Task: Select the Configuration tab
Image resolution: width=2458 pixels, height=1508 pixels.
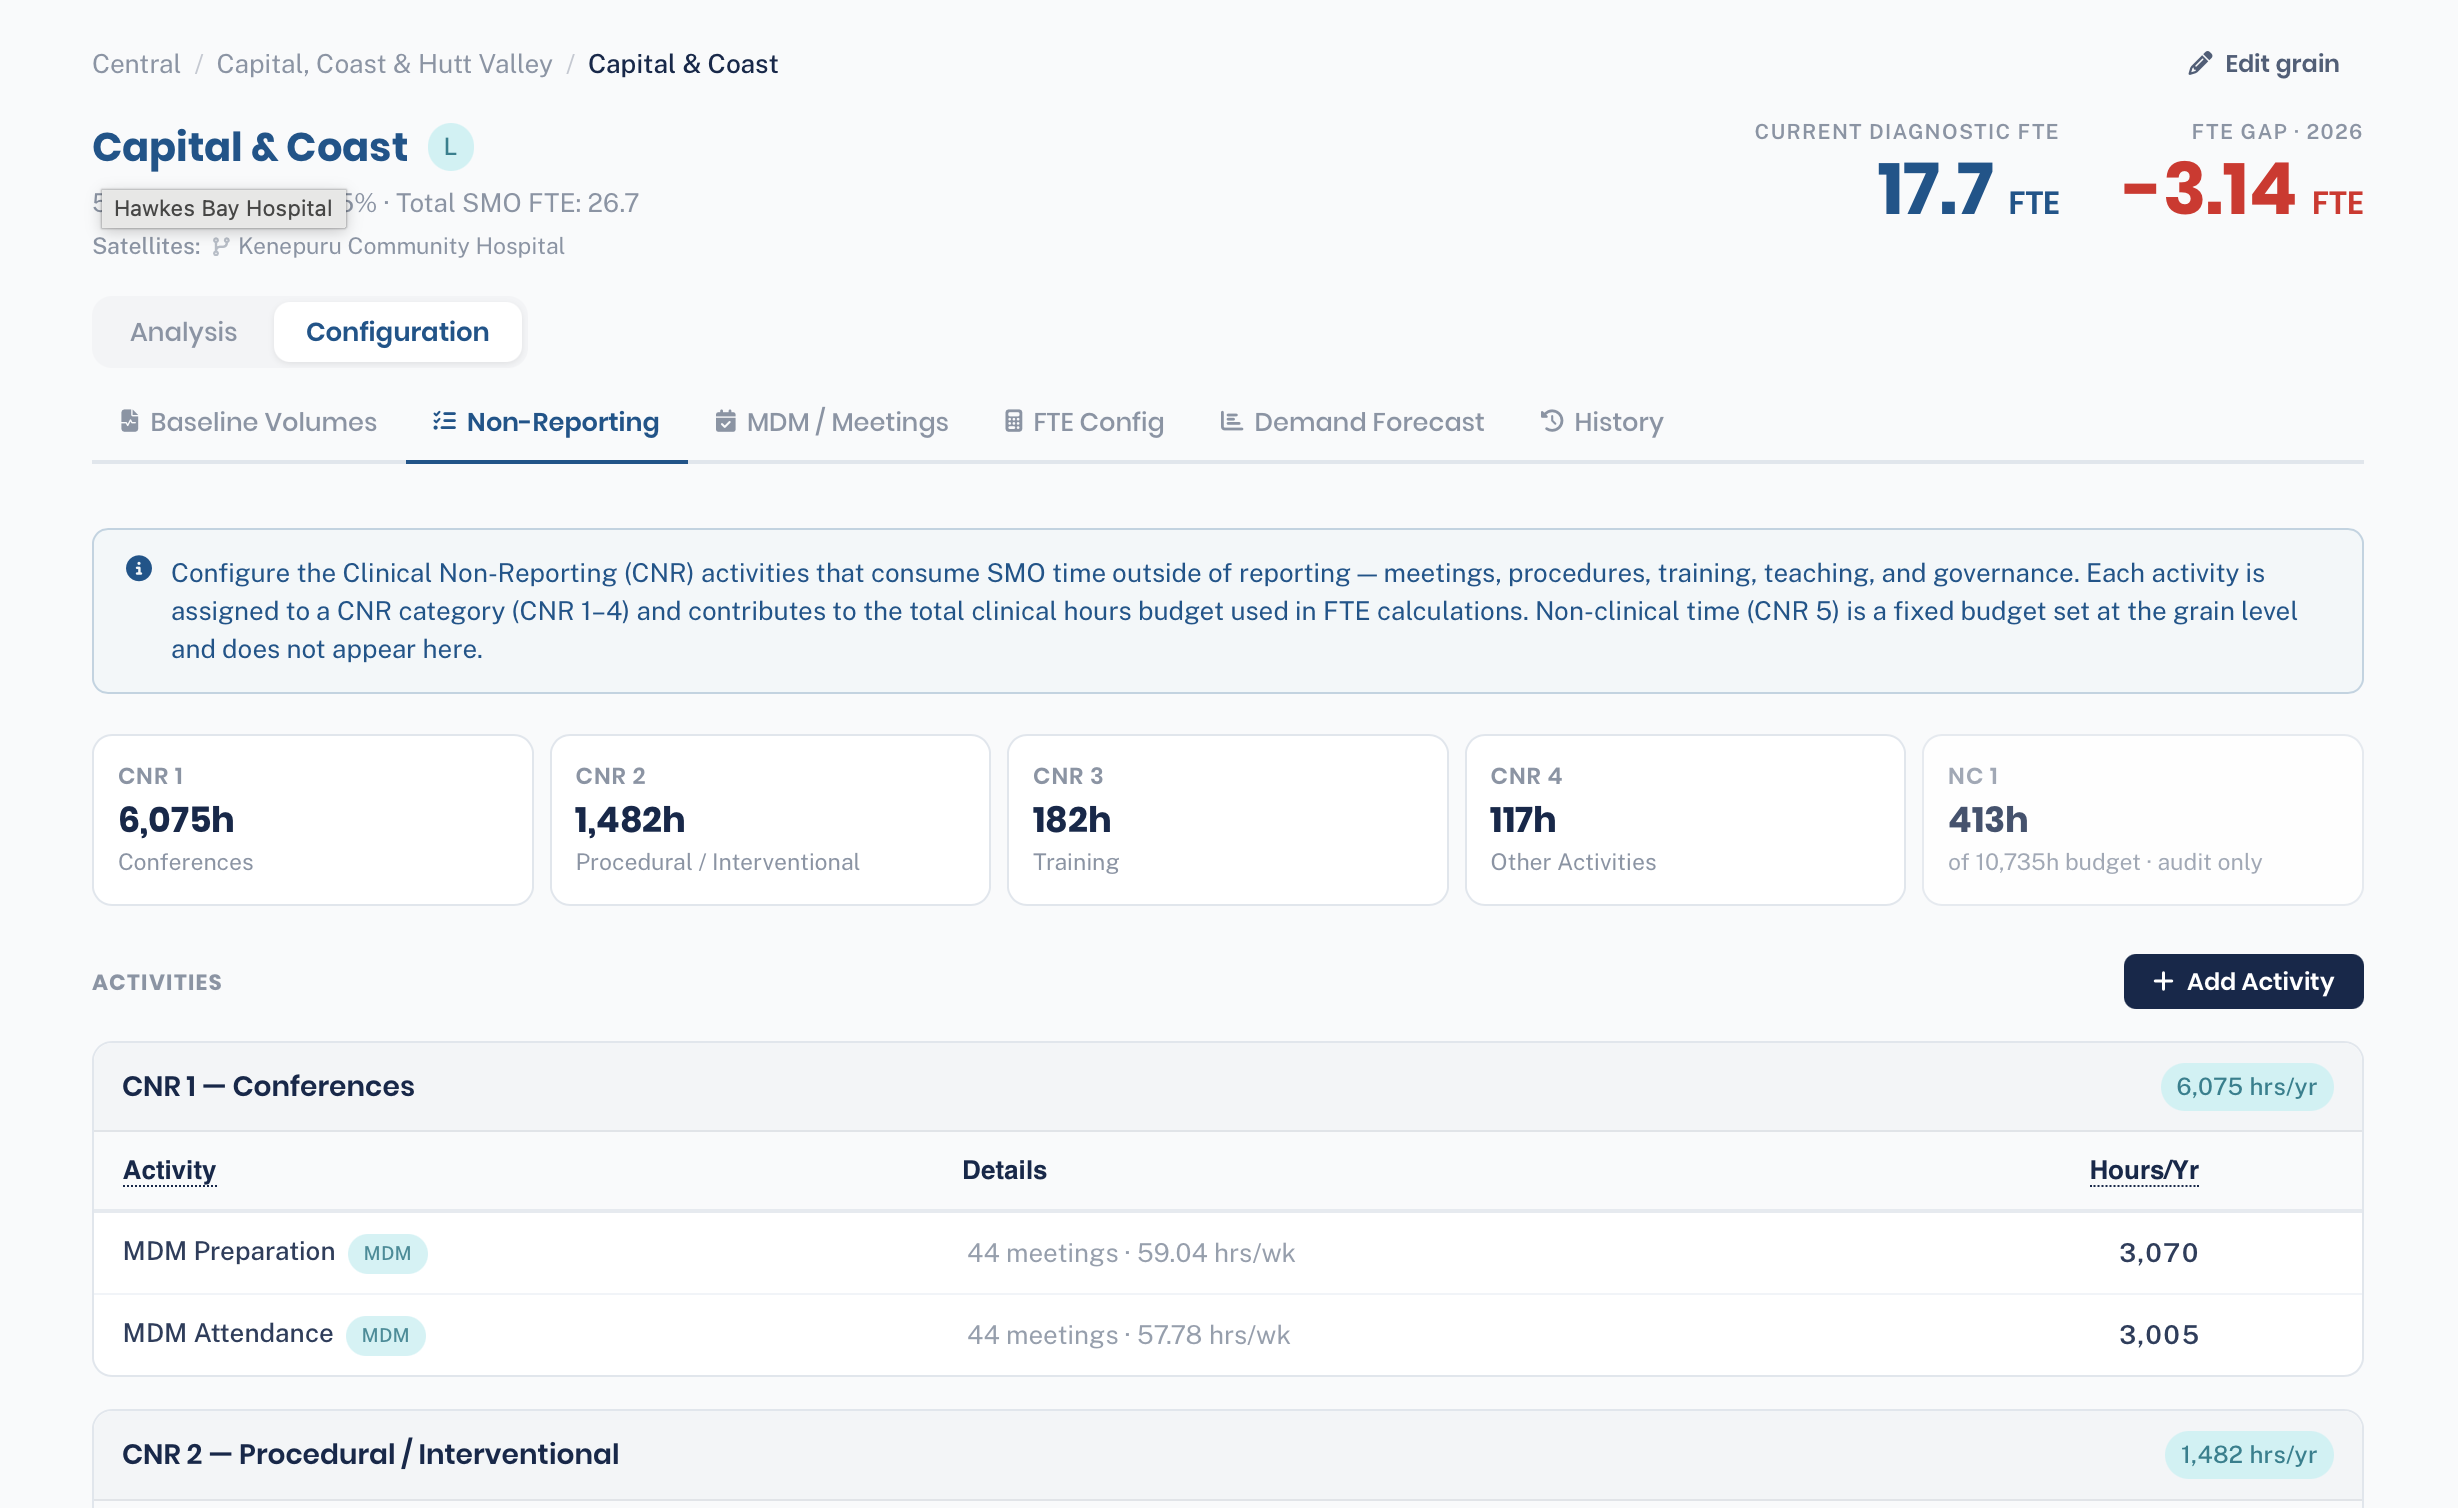Action: pos(398,332)
